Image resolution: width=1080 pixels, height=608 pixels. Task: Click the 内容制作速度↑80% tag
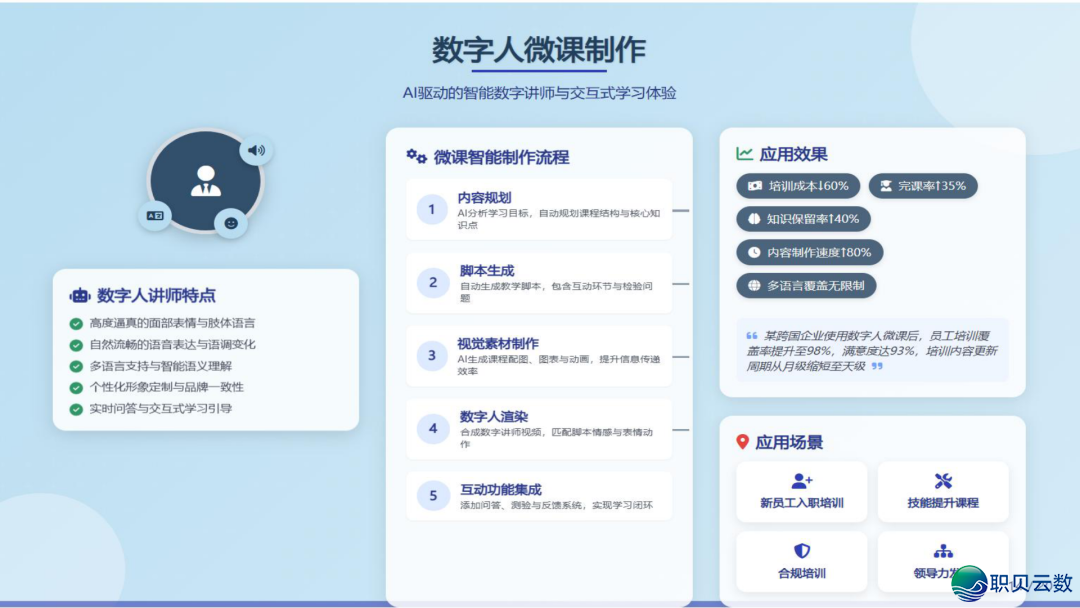pyautogui.click(x=809, y=252)
